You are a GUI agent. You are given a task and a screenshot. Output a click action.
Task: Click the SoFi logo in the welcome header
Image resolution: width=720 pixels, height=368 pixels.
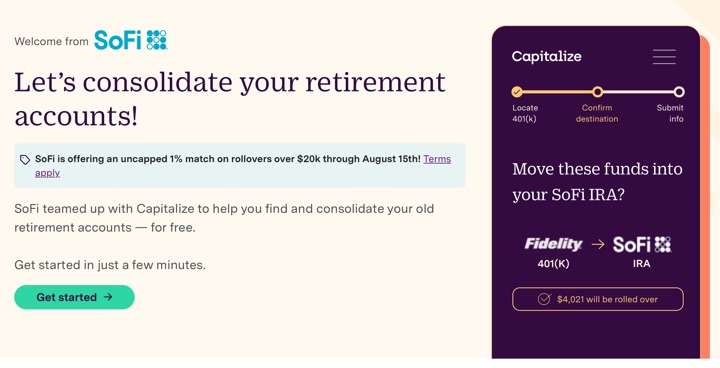pos(131,40)
